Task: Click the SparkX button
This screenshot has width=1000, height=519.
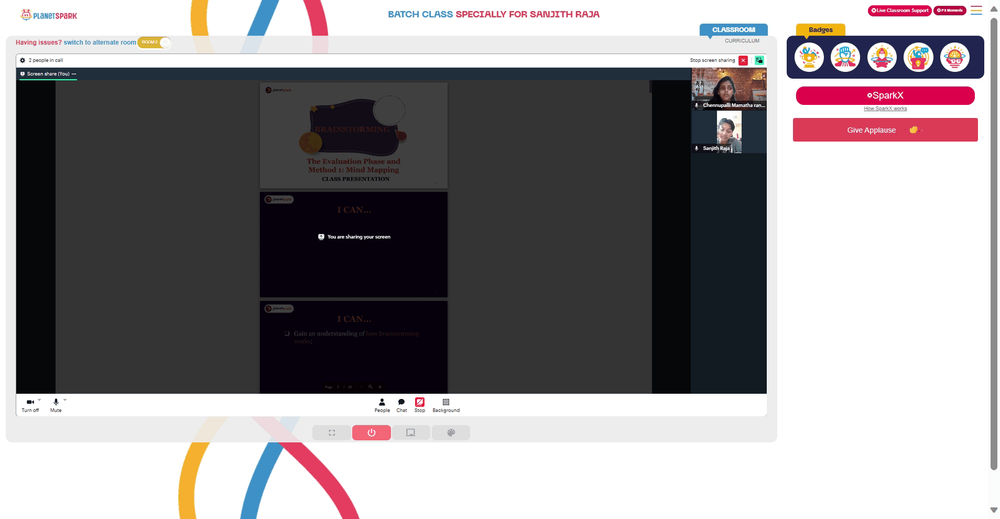Action: point(885,96)
